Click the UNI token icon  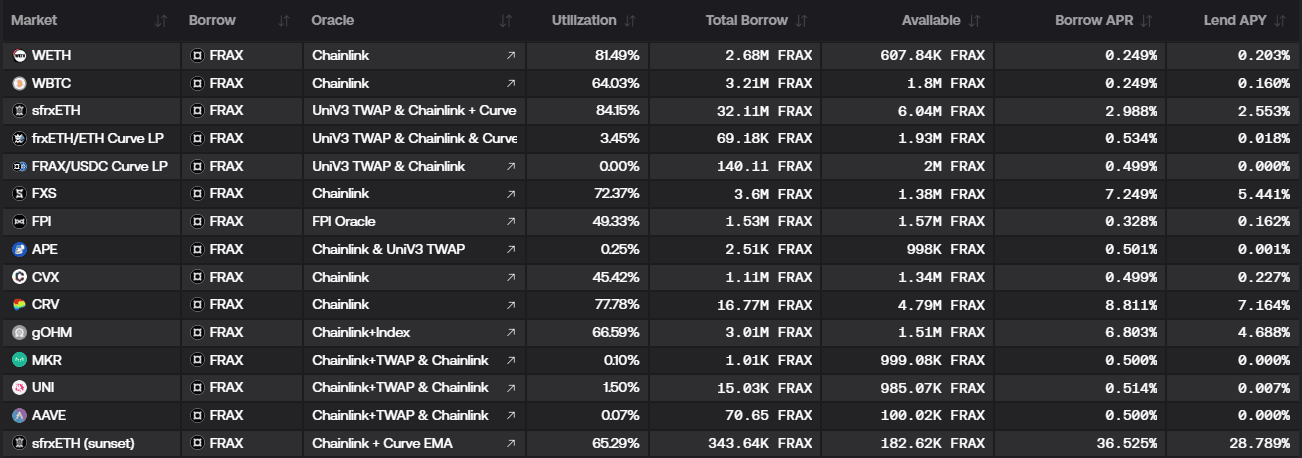[x=19, y=387]
